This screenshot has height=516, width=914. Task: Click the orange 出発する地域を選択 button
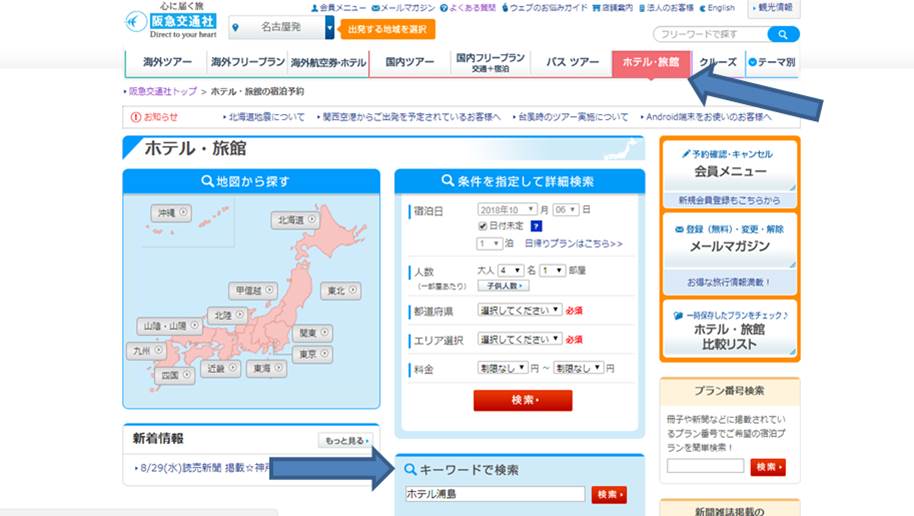coord(388,29)
